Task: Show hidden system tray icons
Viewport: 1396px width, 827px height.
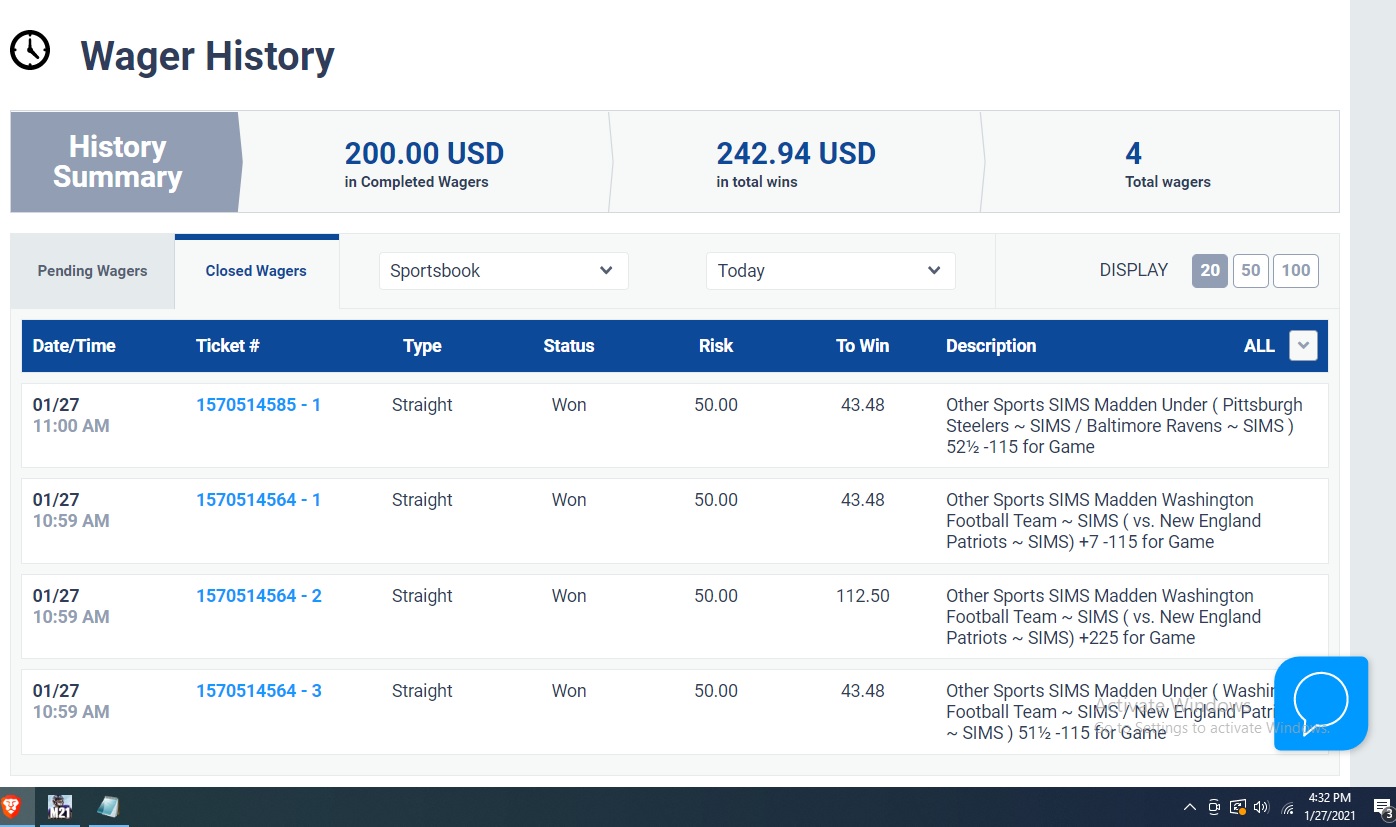Action: [1189, 807]
